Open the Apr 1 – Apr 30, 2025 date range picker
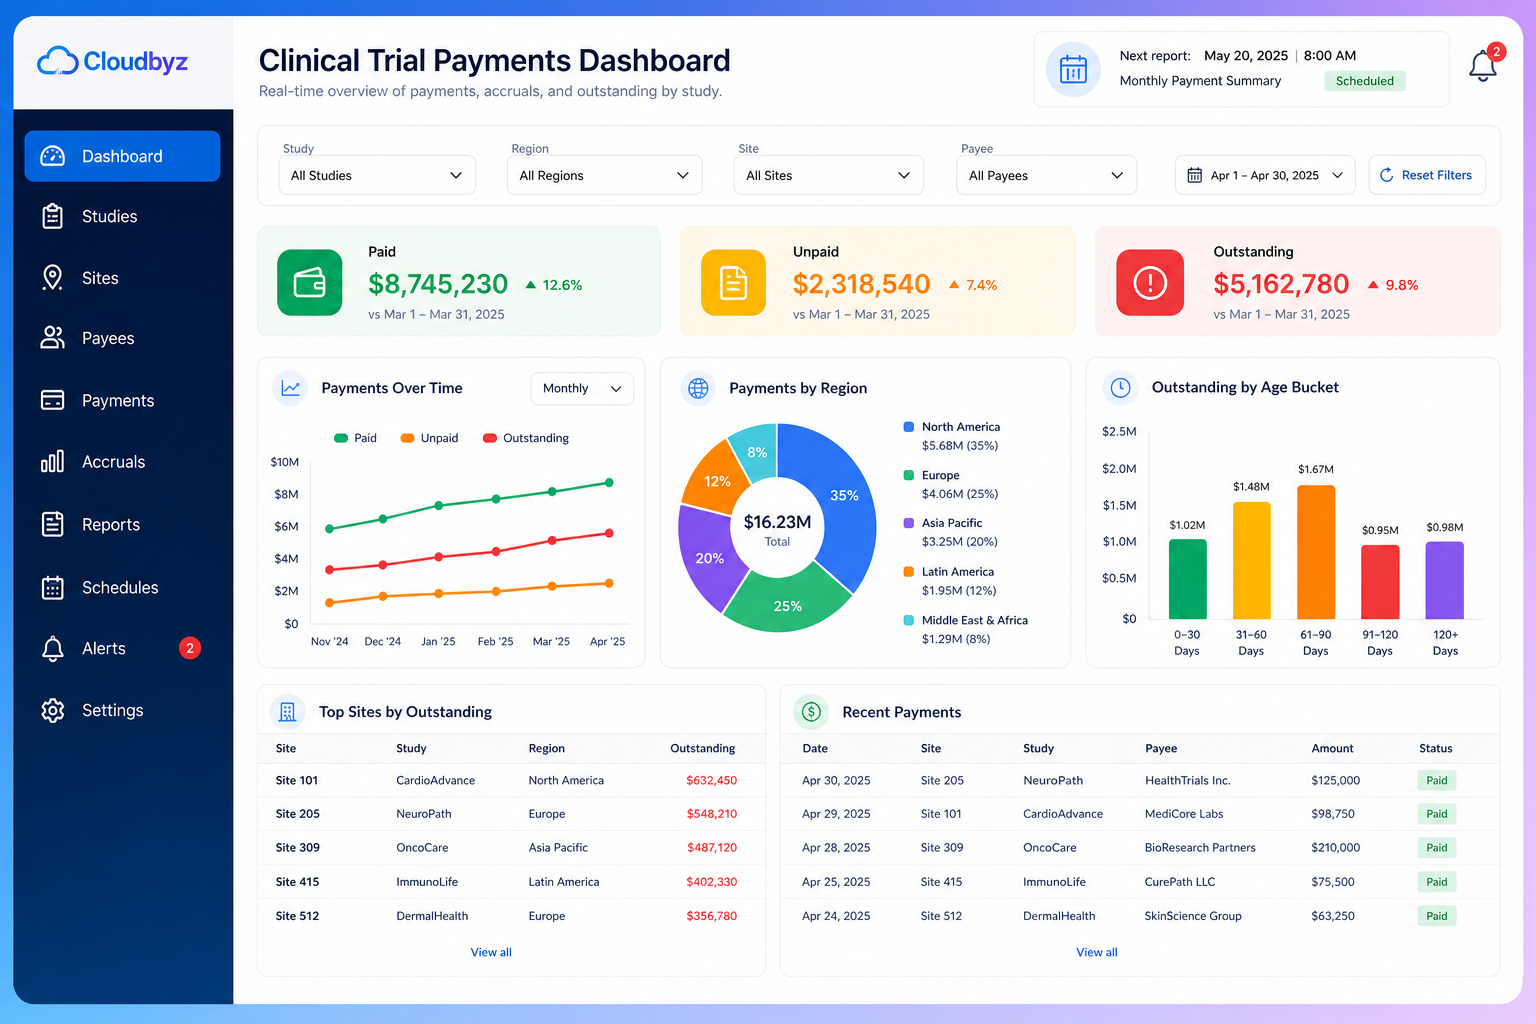Screen dimensions: 1536x1024 [1265, 175]
